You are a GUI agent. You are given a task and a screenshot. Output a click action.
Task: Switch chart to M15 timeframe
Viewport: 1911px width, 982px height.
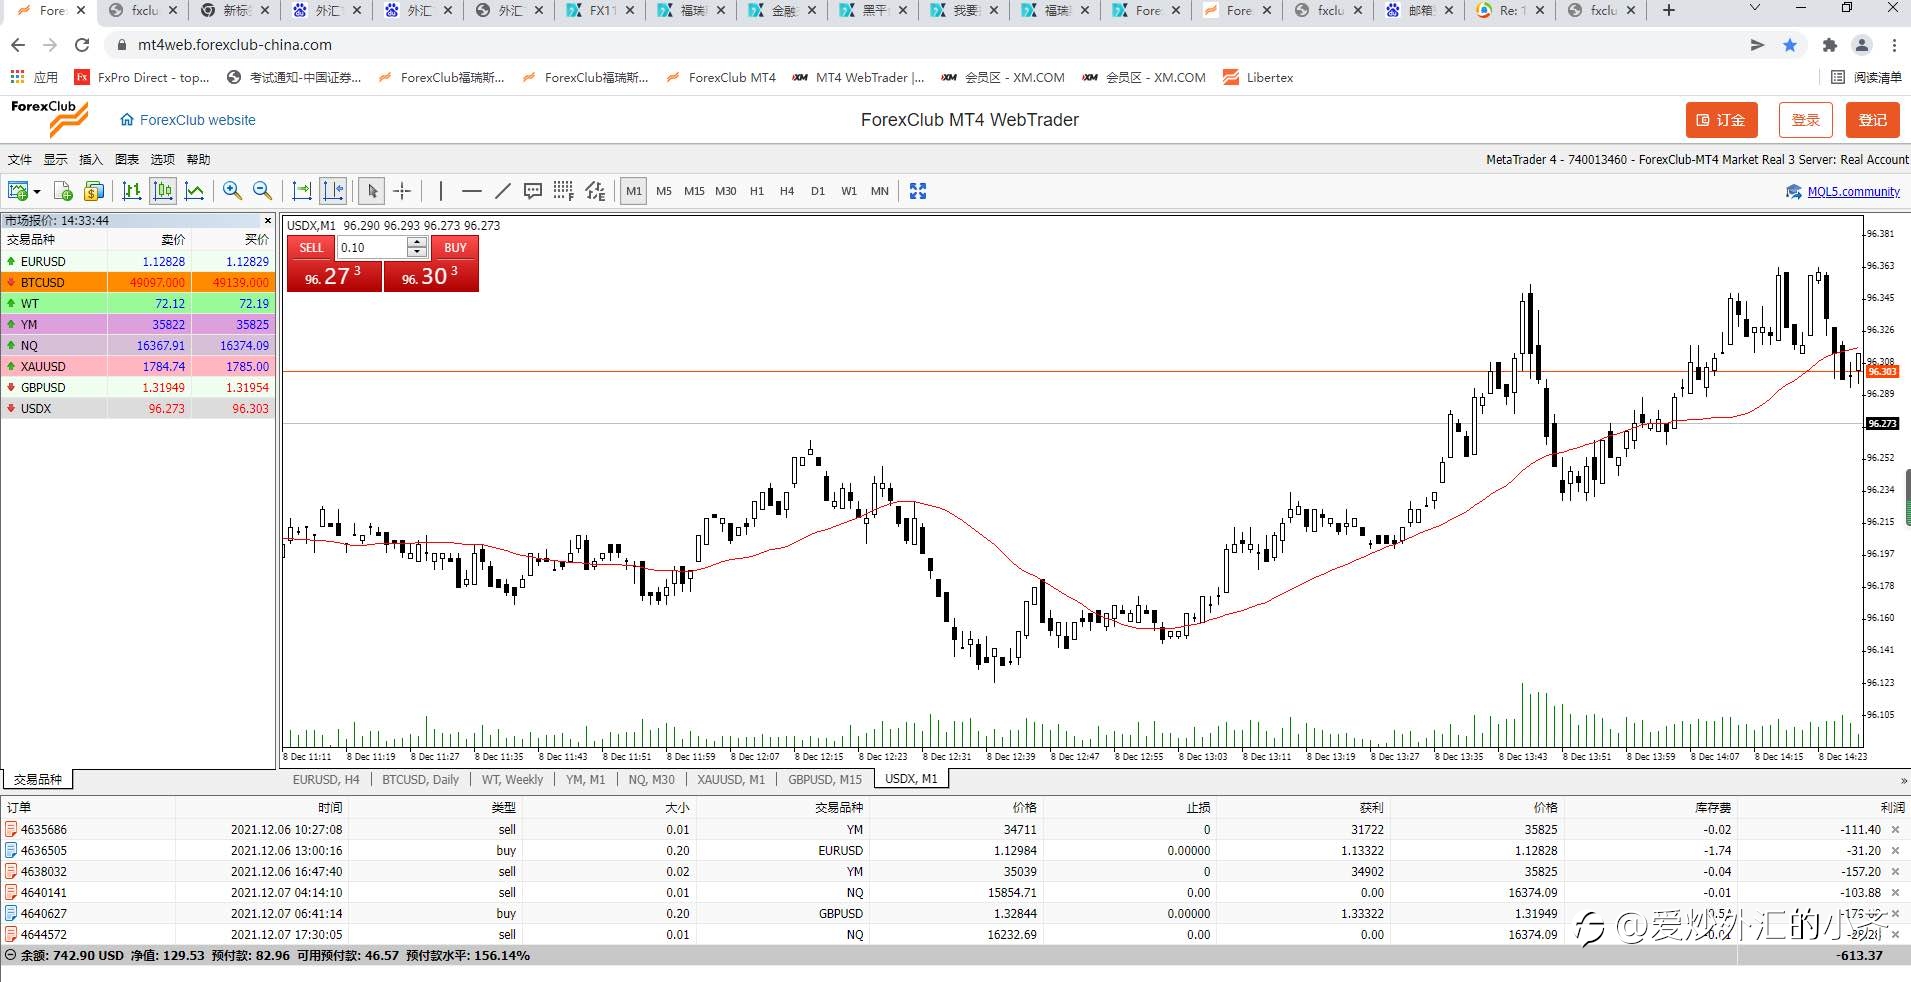click(694, 191)
